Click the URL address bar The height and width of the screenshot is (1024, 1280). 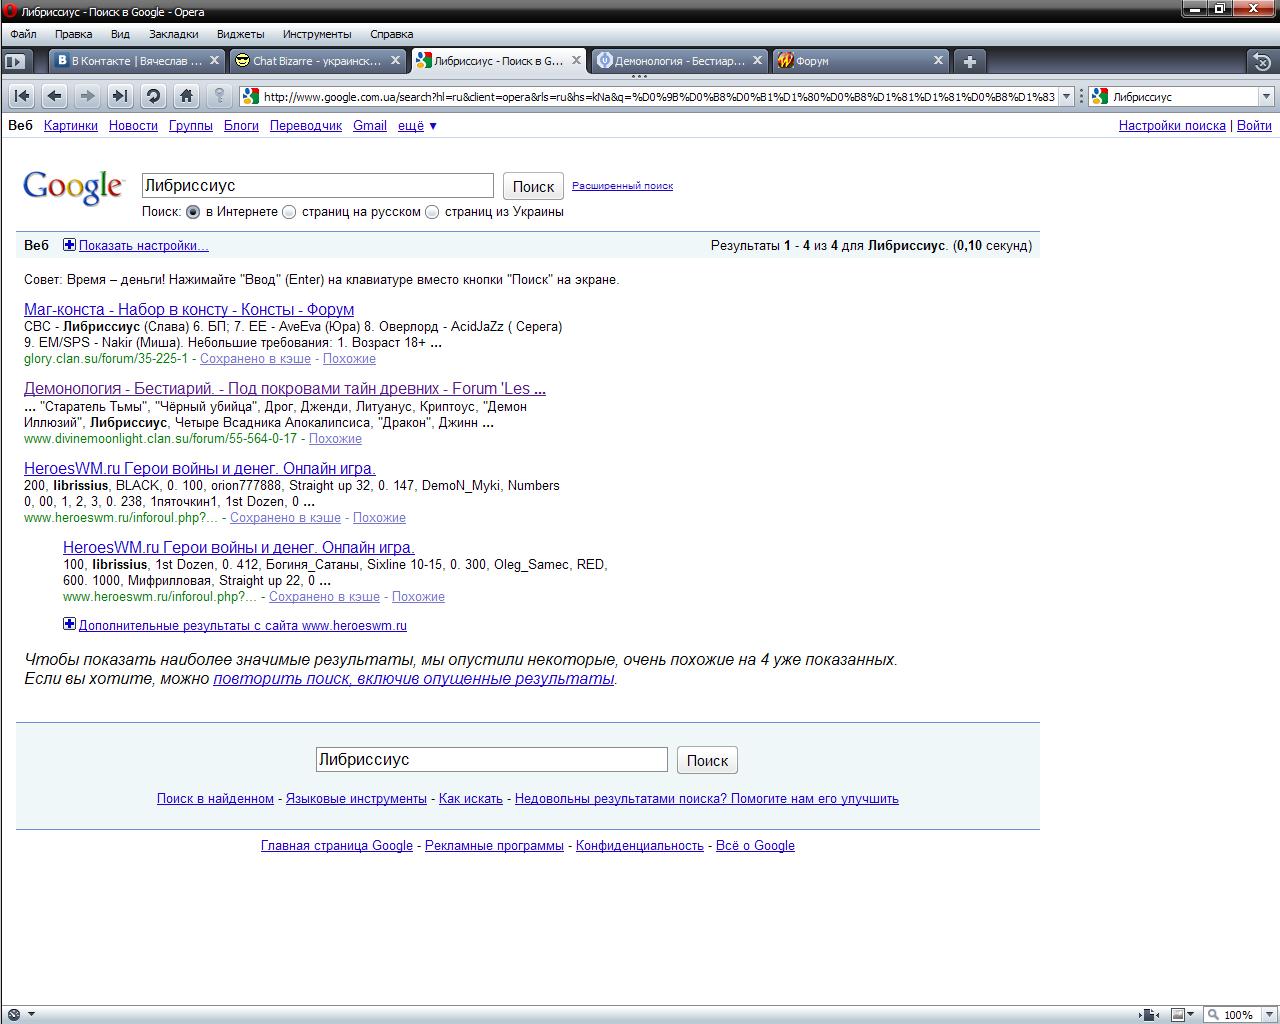point(658,97)
